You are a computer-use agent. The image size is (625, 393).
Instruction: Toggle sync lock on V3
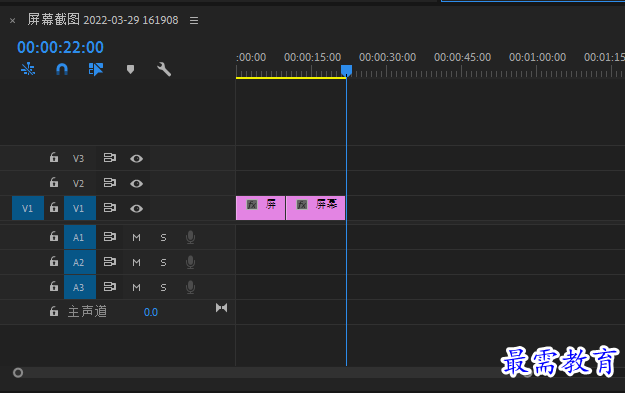pos(110,158)
